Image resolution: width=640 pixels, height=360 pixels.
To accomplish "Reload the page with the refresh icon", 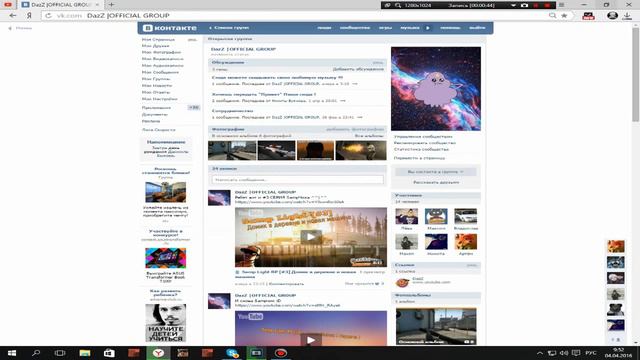I will coord(48,16).
